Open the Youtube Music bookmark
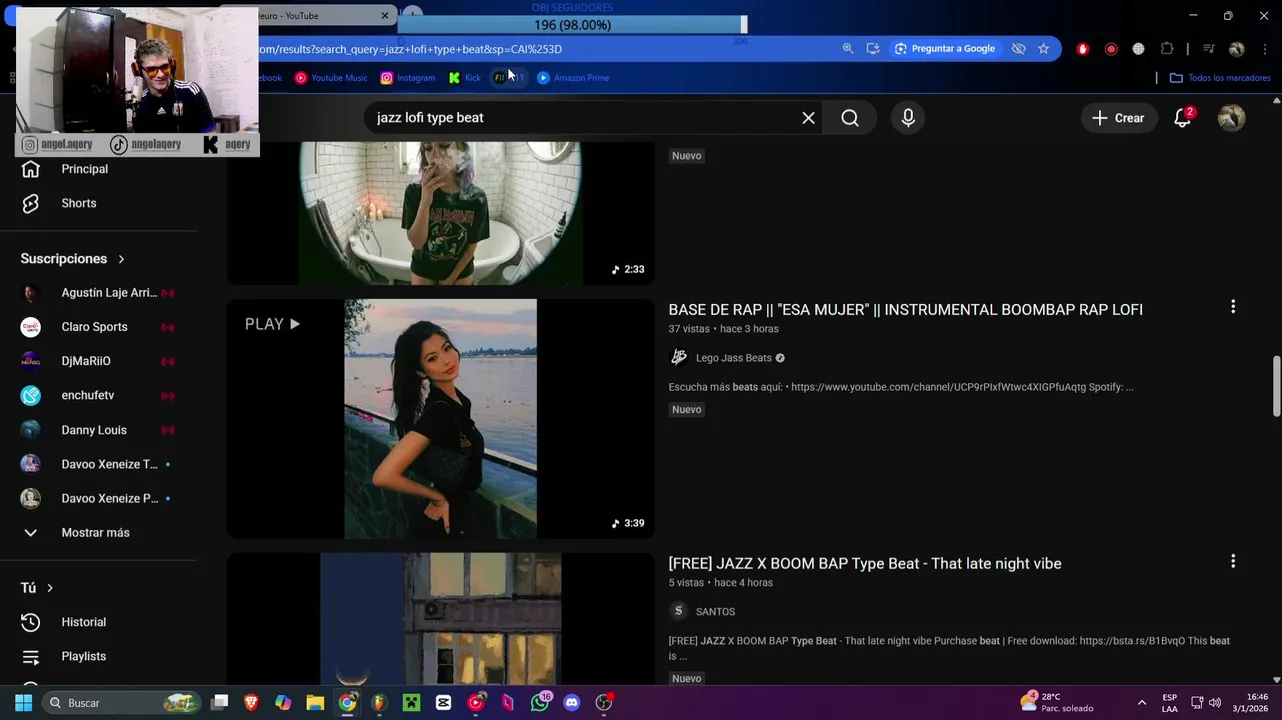 pos(331,78)
